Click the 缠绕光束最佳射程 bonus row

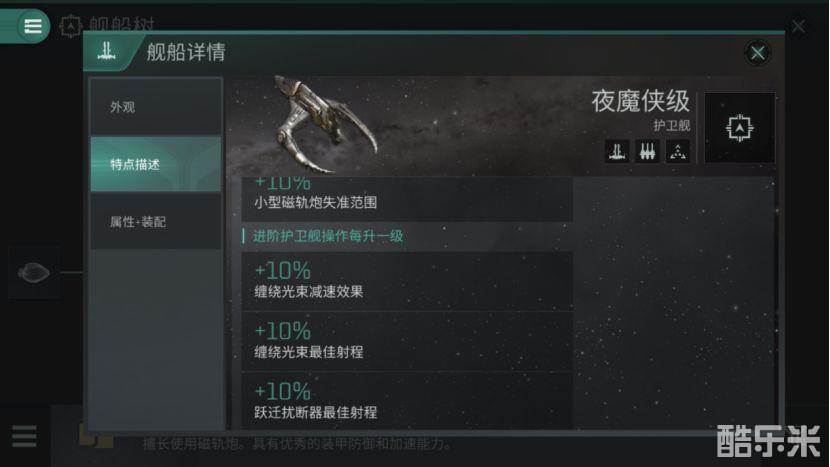click(407, 342)
